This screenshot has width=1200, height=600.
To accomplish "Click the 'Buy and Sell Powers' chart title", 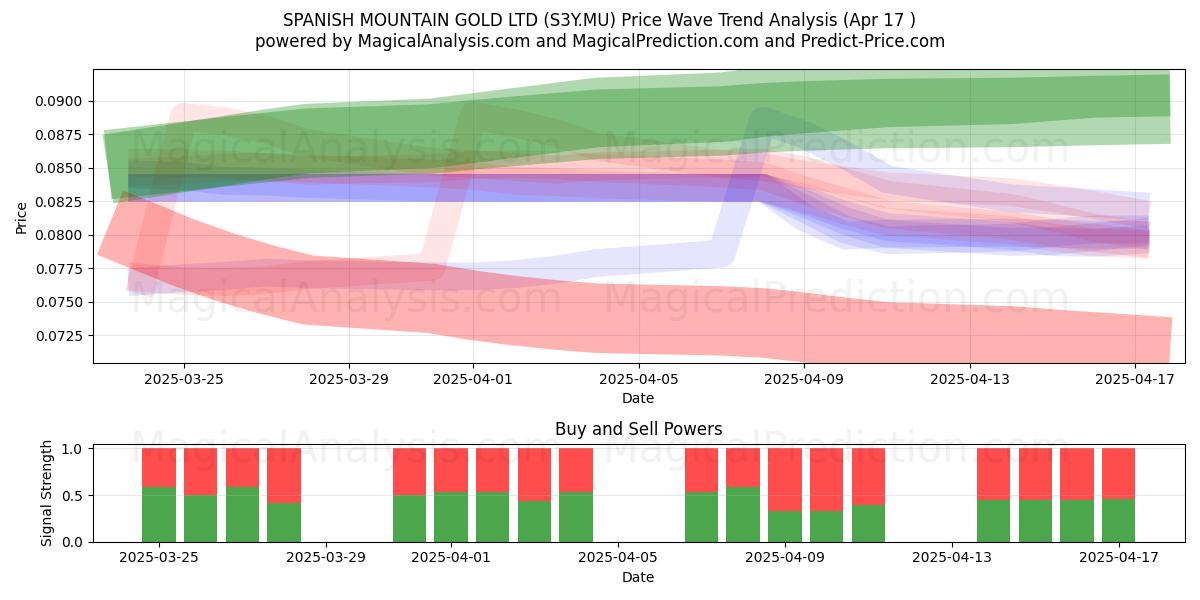I will click(x=638, y=429).
